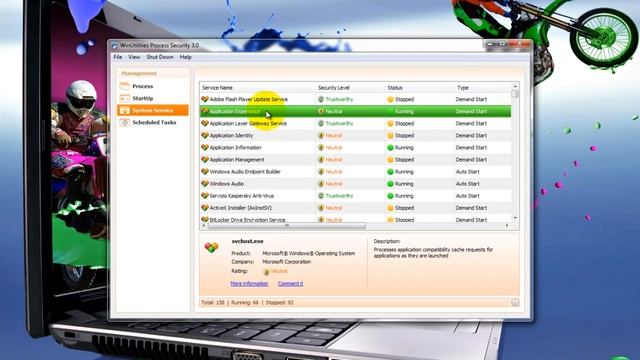The width and height of the screenshot is (640, 360).
Task: Click the System Service sidebar icon
Action: click(x=124, y=111)
